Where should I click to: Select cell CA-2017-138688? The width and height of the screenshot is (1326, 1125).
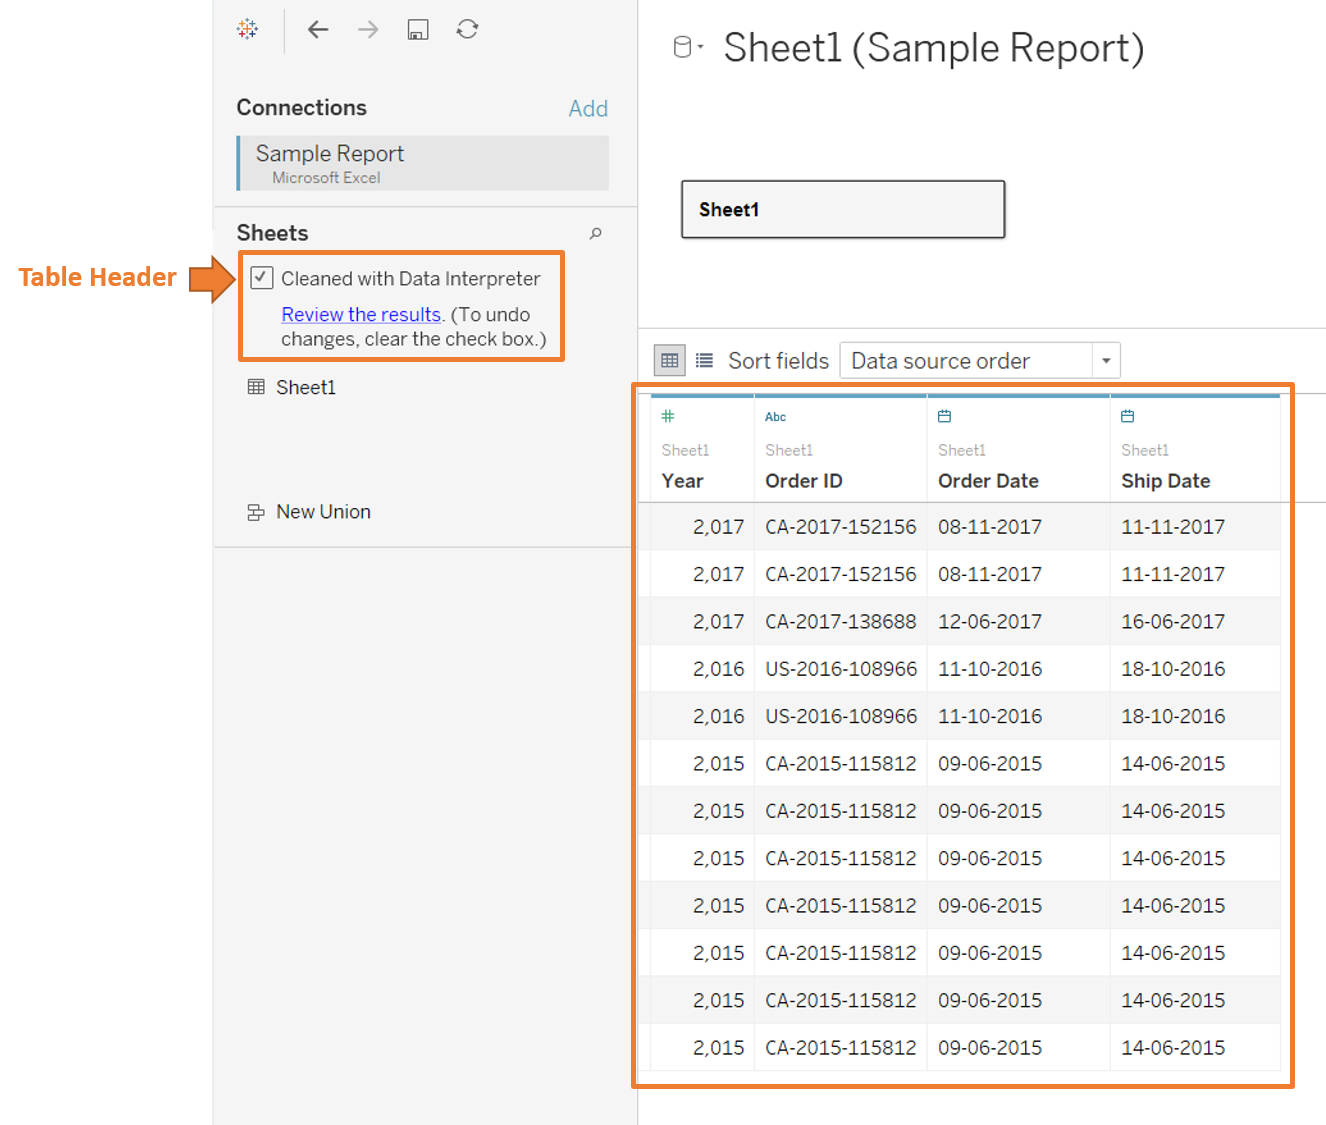841,622
